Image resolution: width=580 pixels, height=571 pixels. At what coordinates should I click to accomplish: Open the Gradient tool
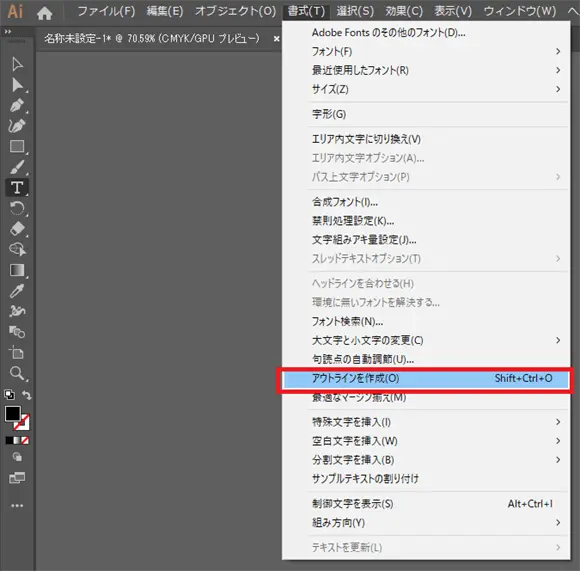point(17,270)
